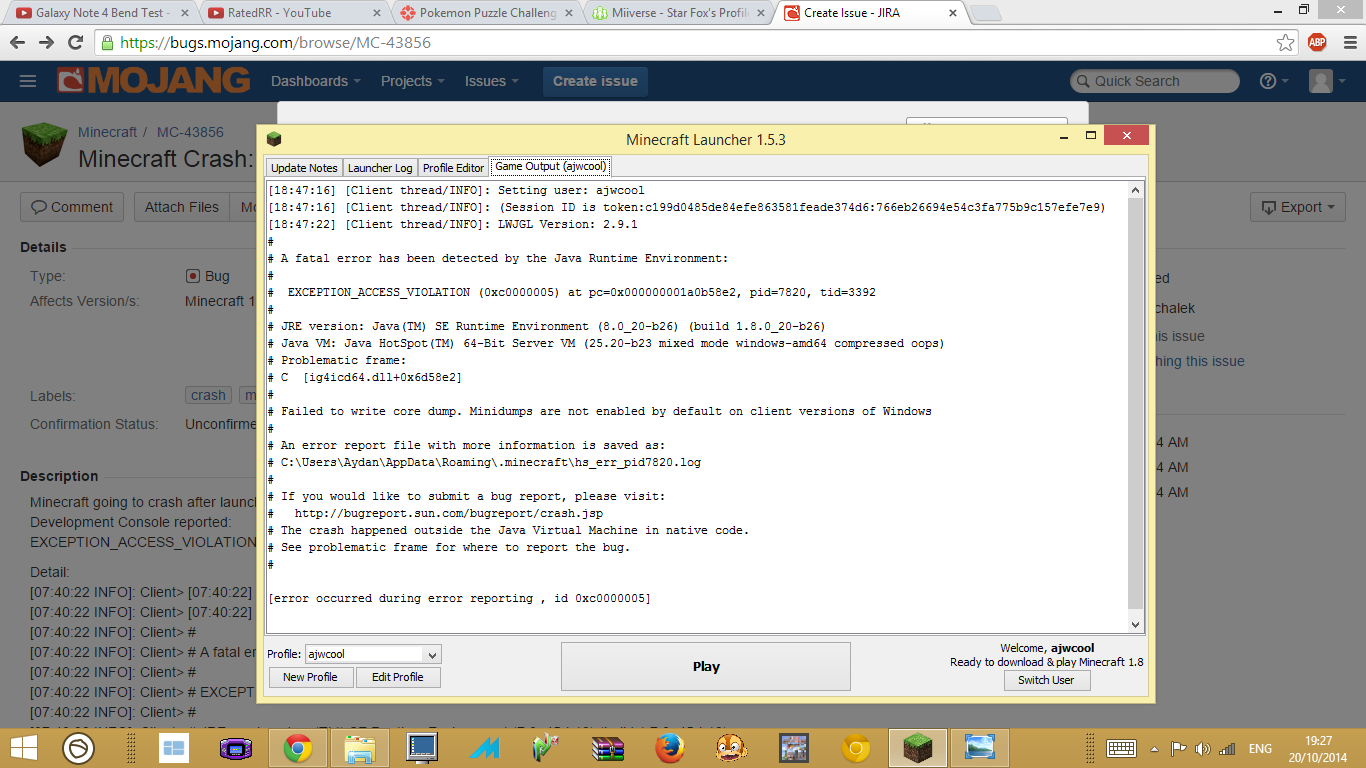This screenshot has width=1366, height=768.
Task: Click the game output scrollbar up arrow
Action: 1135,190
